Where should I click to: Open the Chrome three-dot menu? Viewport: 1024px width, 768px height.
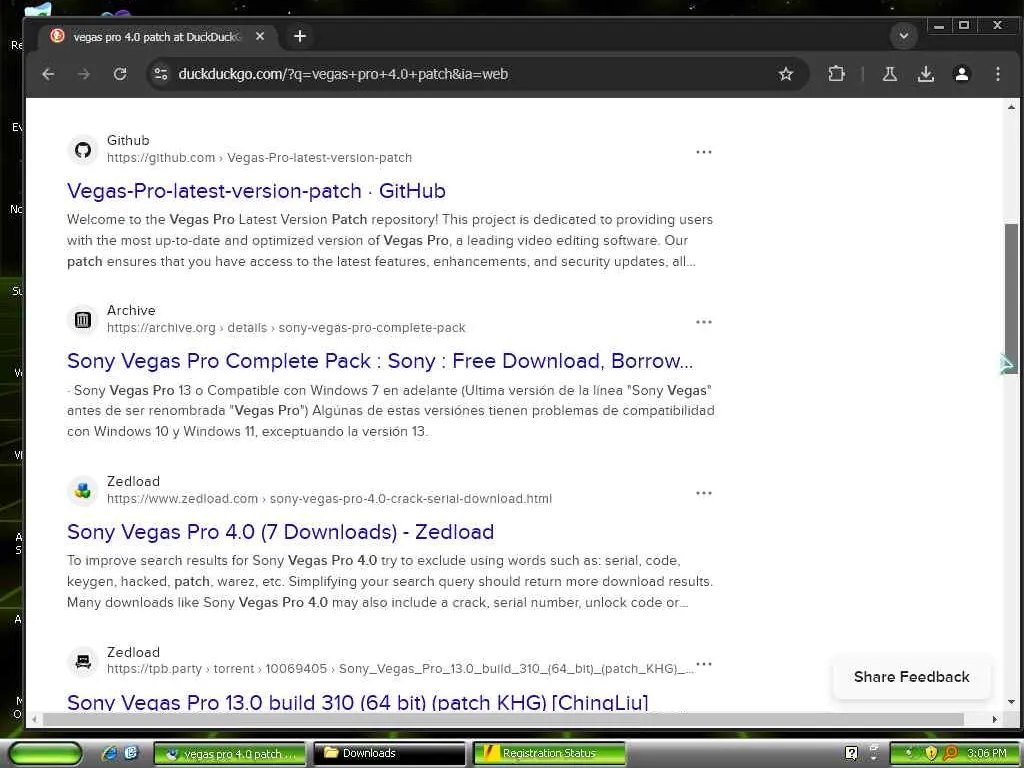click(x=997, y=74)
